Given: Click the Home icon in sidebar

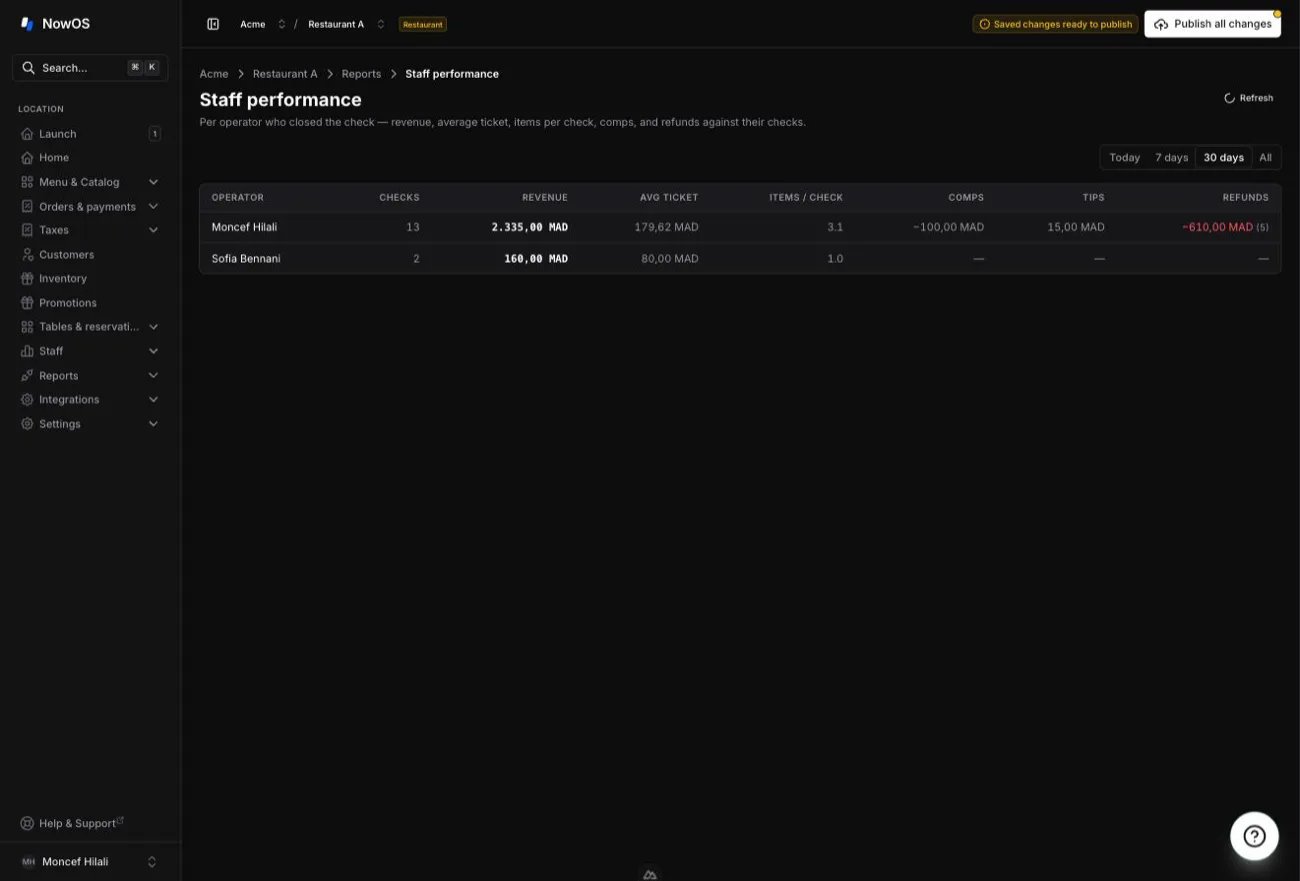Looking at the screenshot, I should pos(27,158).
